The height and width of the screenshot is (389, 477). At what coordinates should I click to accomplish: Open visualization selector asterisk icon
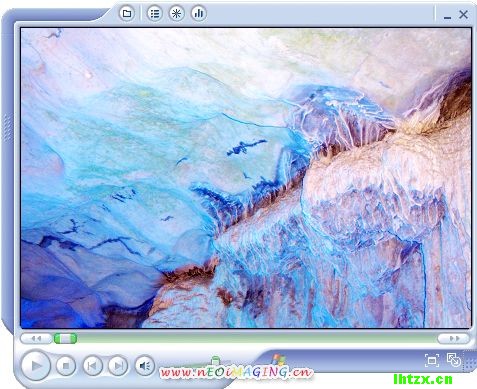coord(176,14)
